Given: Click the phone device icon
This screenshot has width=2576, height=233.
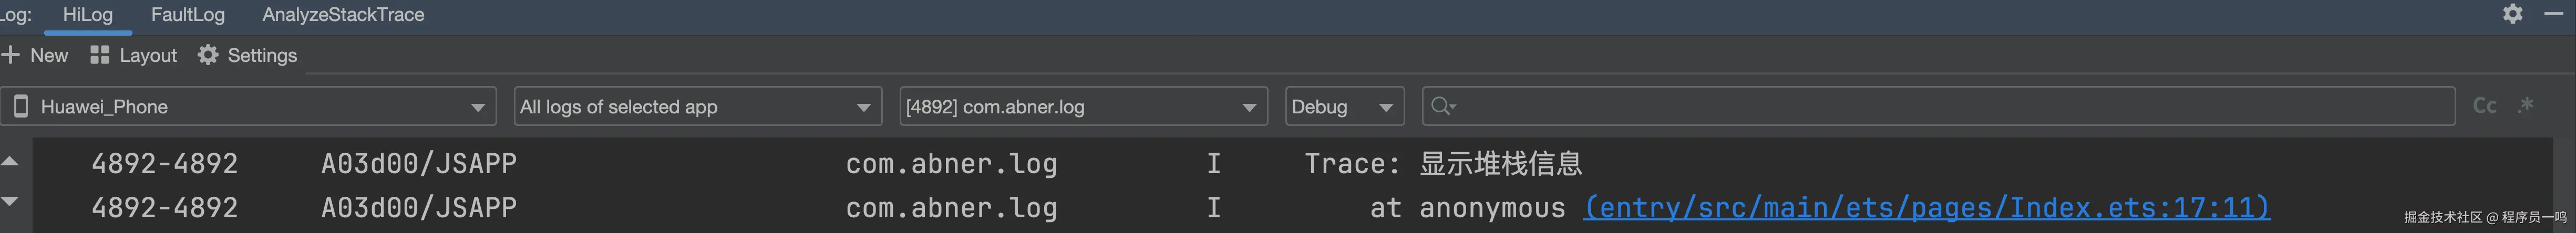Looking at the screenshot, I should pyautogui.click(x=21, y=106).
